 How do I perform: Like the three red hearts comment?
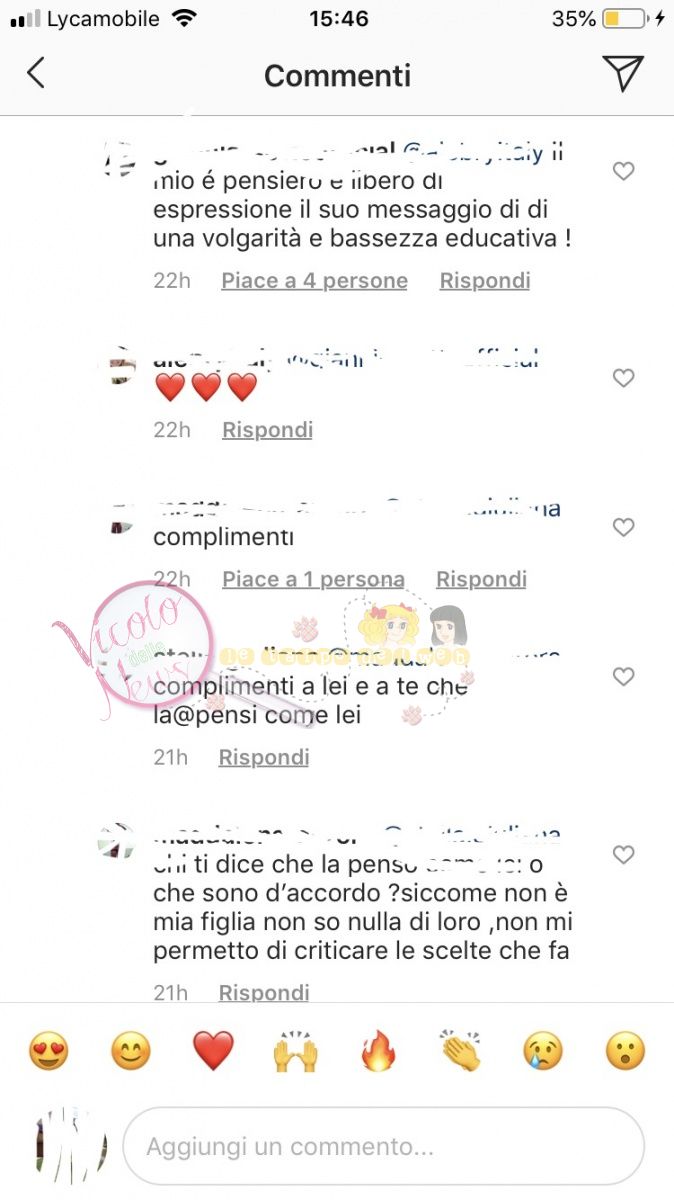tap(624, 378)
